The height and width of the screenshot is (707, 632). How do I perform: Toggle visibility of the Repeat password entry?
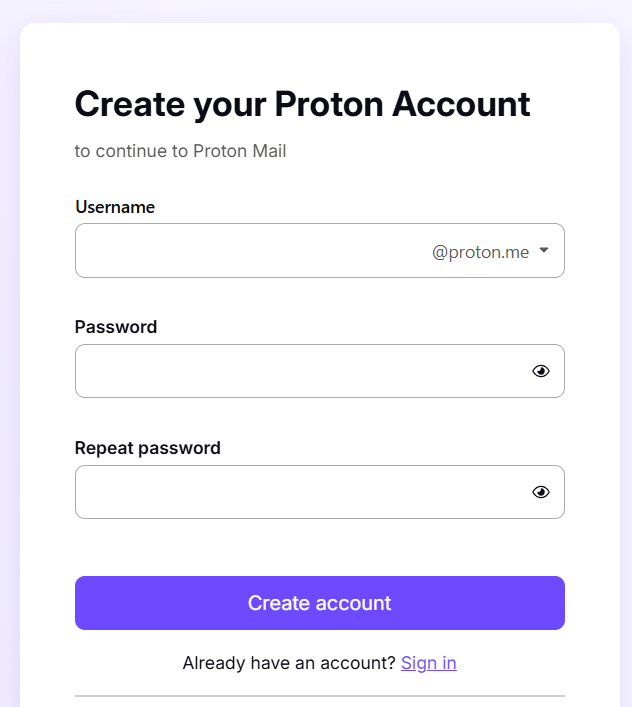541,492
